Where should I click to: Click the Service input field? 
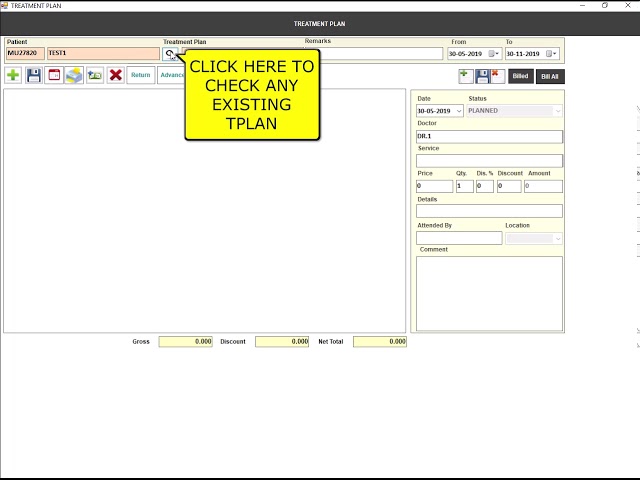[489, 161]
